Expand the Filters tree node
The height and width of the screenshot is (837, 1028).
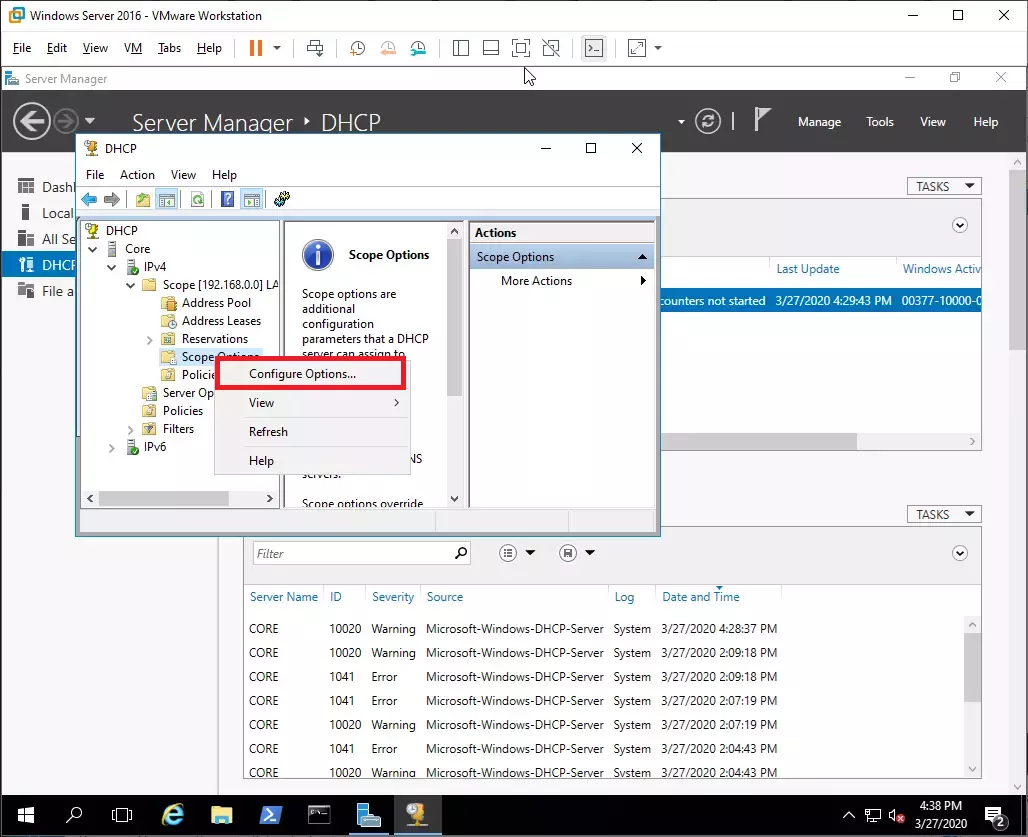pyautogui.click(x=130, y=429)
